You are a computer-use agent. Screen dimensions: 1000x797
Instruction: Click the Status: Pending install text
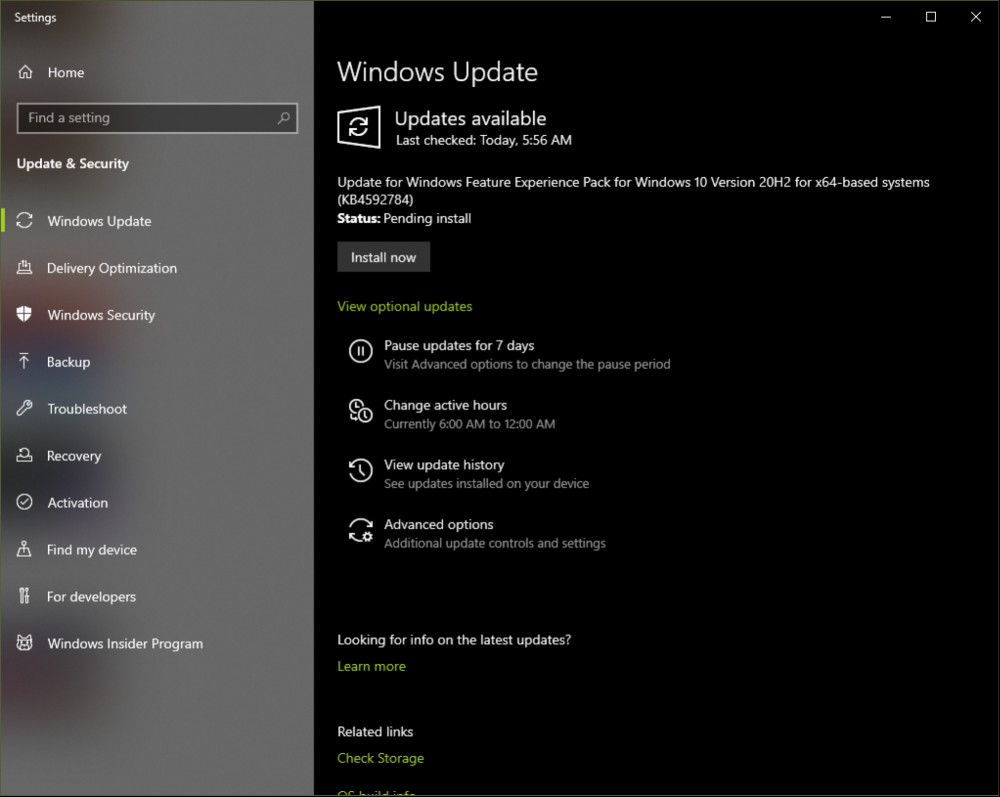pos(404,219)
